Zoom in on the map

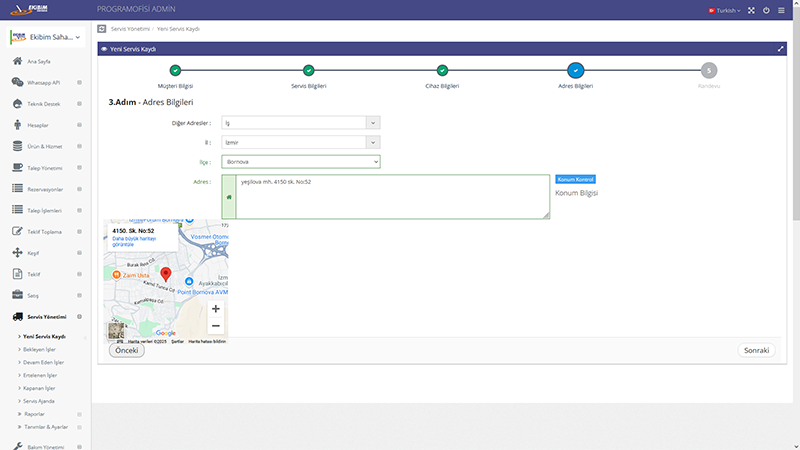pyautogui.click(x=215, y=309)
